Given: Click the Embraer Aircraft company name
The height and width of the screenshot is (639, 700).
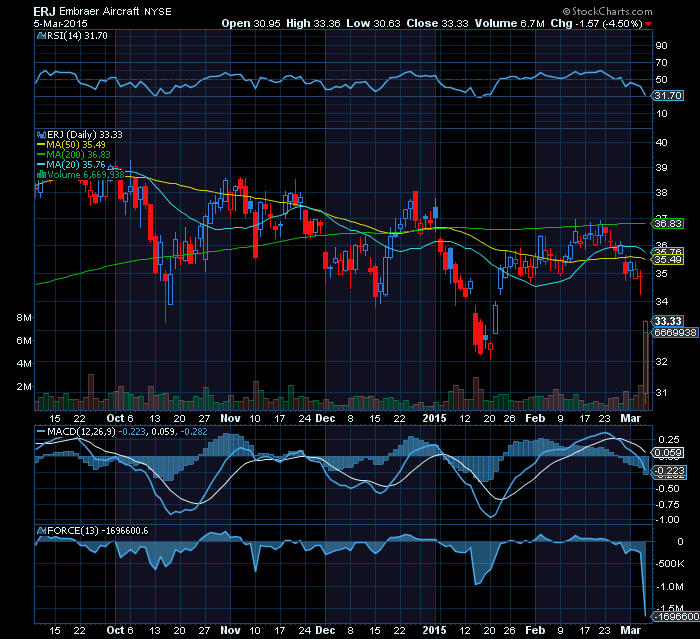Looking at the screenshot, I should 99,11.
